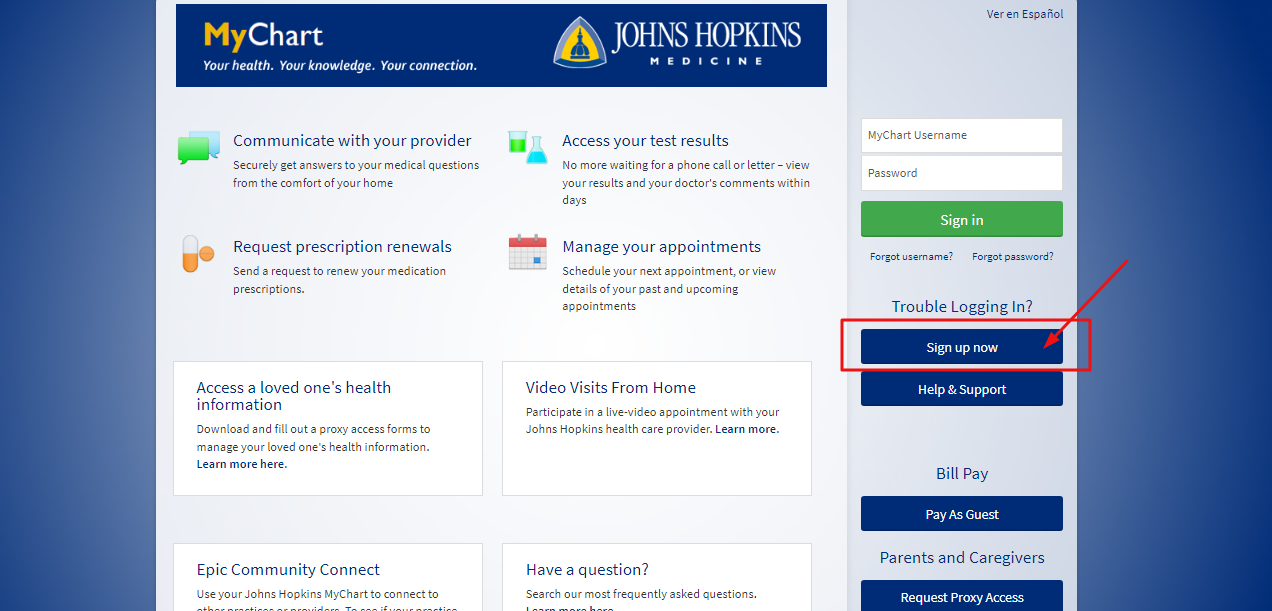Click the Sign up now button

(961, 346)
